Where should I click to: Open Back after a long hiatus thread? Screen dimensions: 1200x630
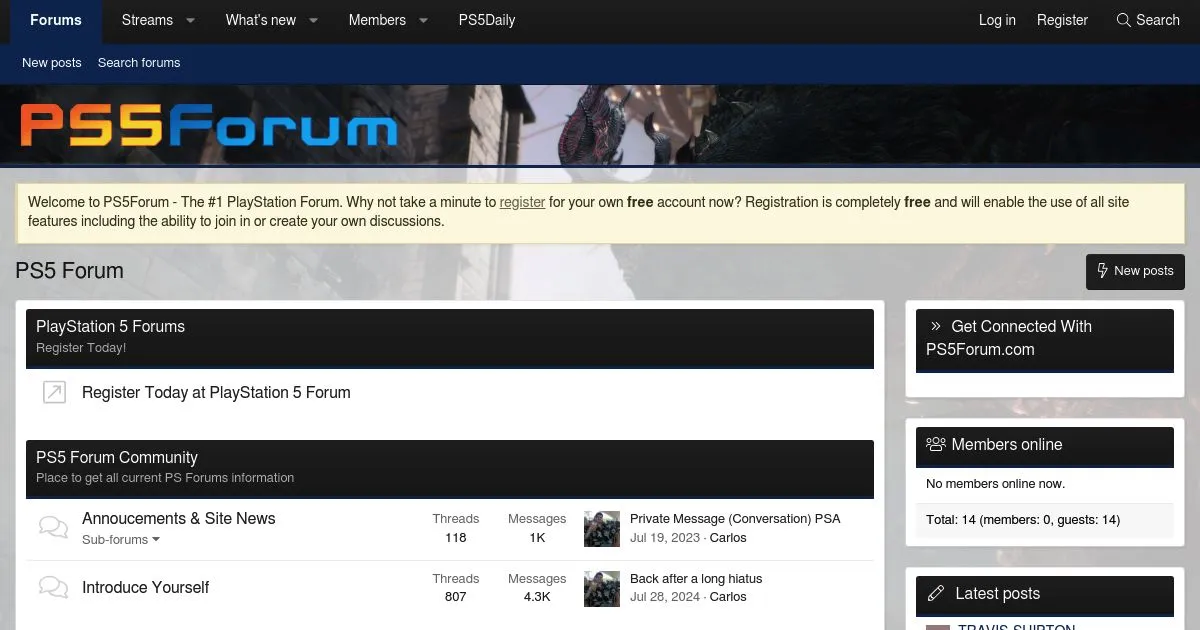point(696,578)
